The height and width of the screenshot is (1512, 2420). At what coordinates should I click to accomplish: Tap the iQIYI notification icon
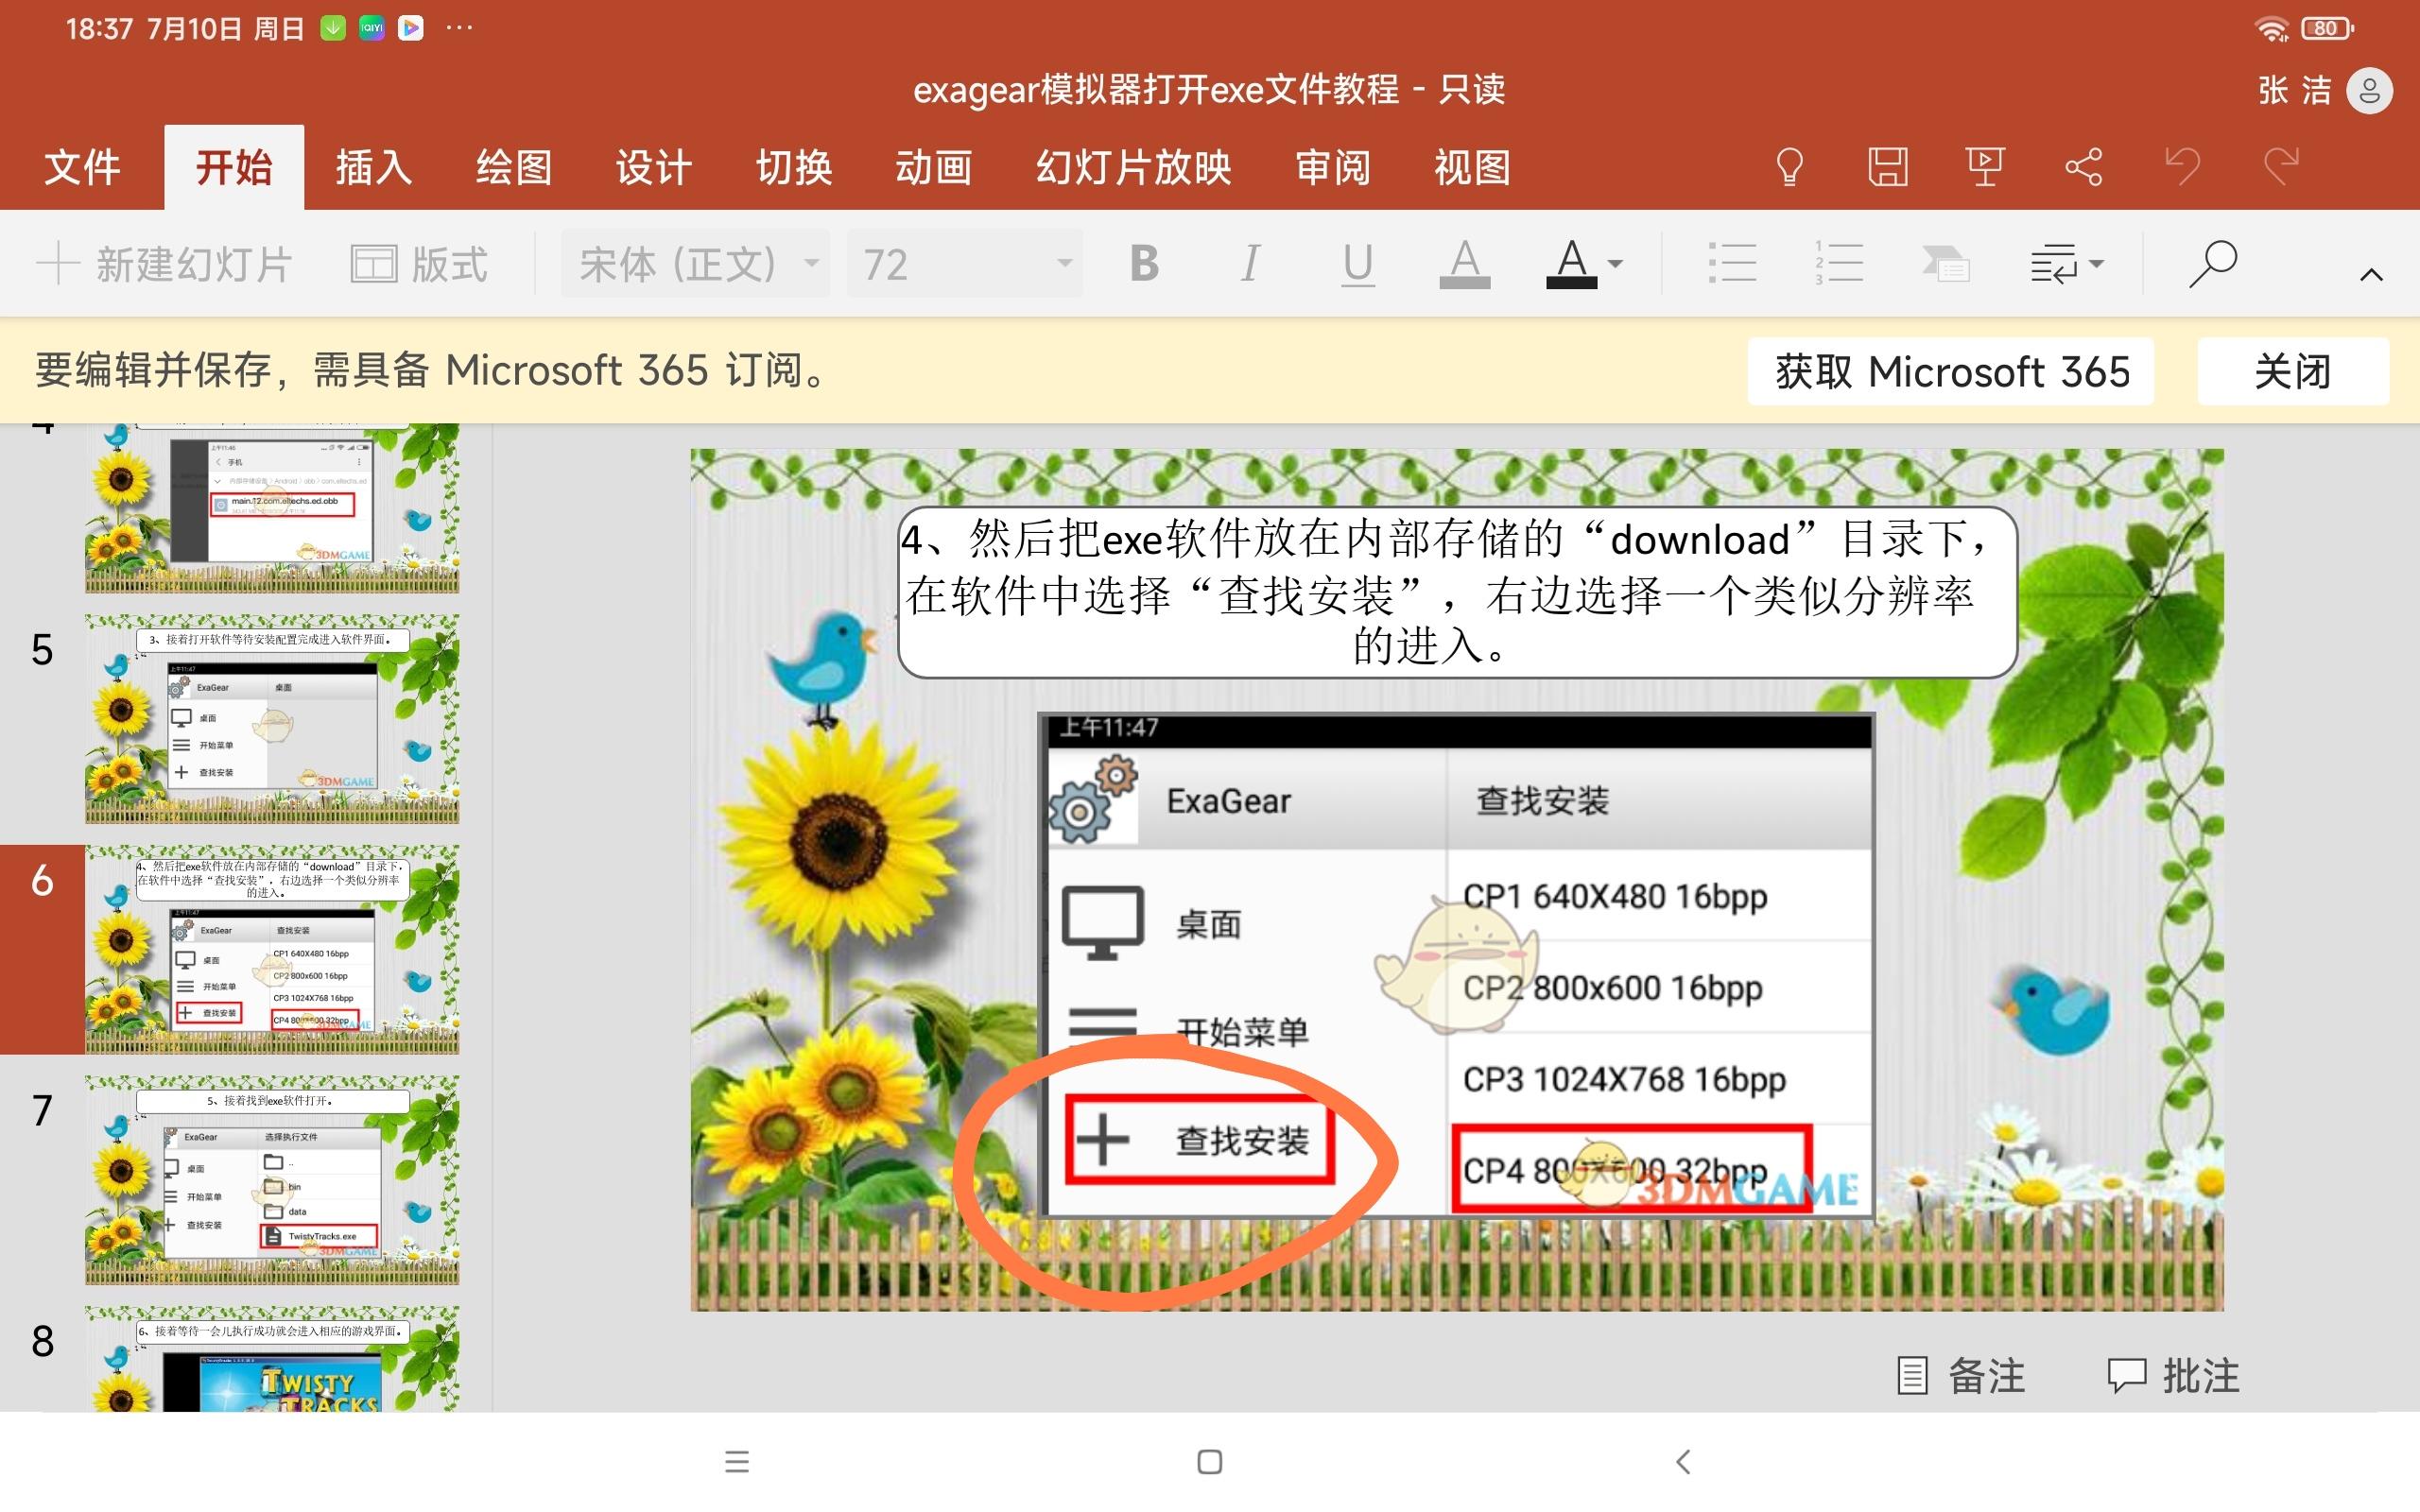pos(372,28)
